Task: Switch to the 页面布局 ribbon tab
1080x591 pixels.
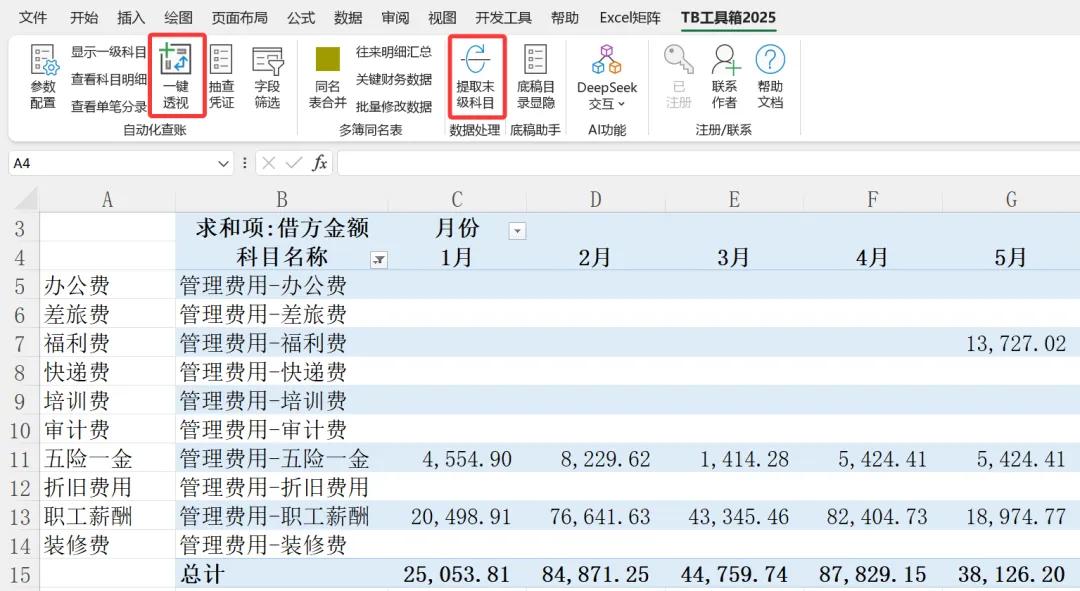Action: (x=240, y=17)
